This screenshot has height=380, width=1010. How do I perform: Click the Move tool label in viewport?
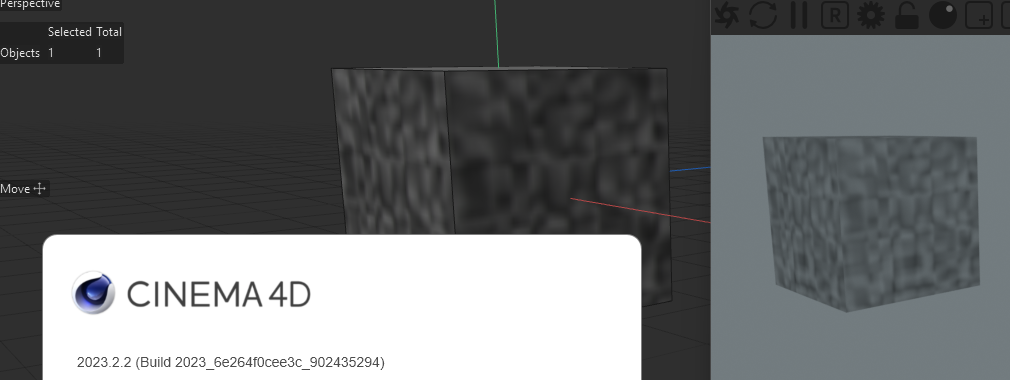pyautogui.click(x=15, y=189)
